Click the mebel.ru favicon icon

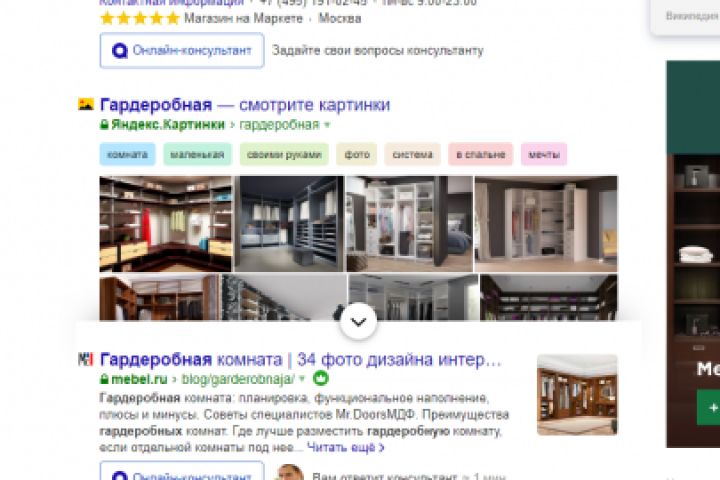coord(86,359)
